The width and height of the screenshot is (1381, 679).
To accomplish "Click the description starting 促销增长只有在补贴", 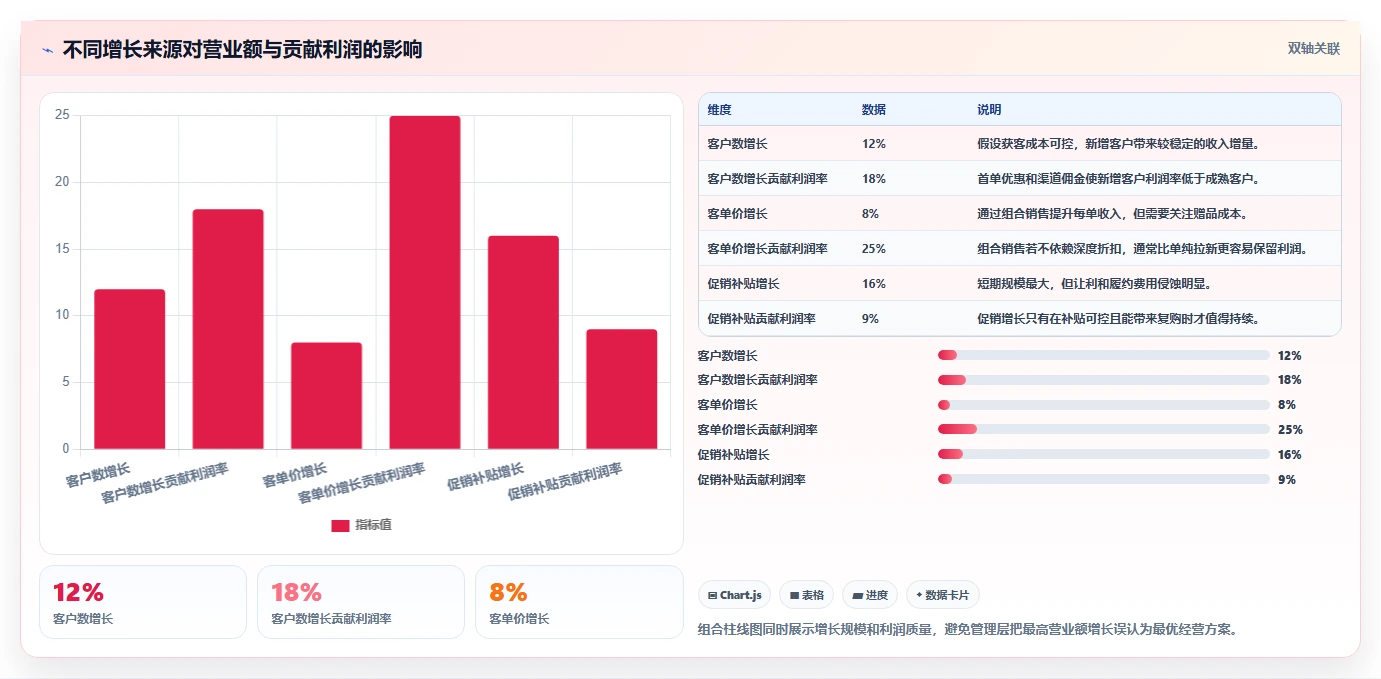I will coord(1118,319).
